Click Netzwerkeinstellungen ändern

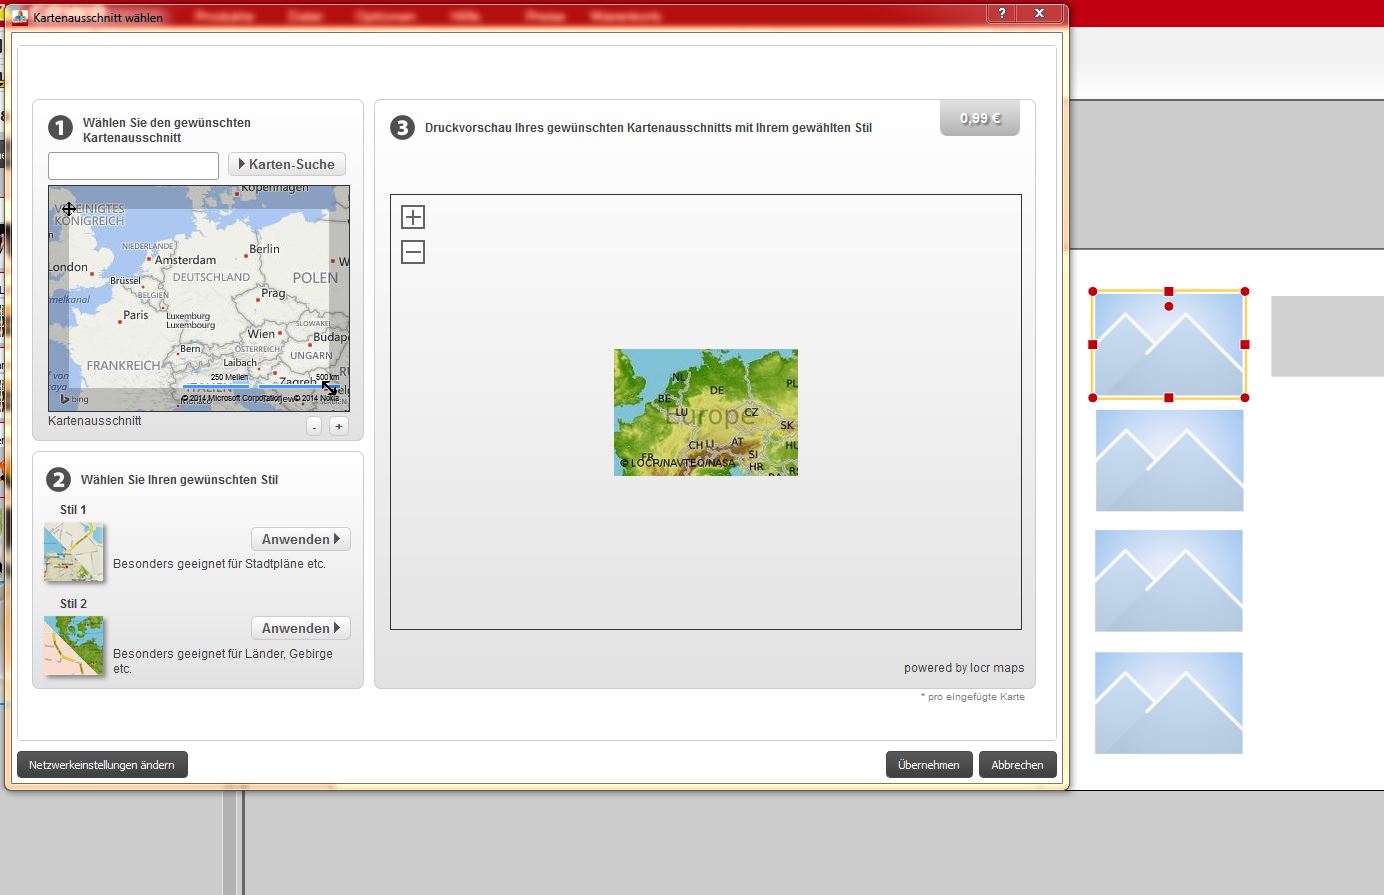(x=102, y=765)
